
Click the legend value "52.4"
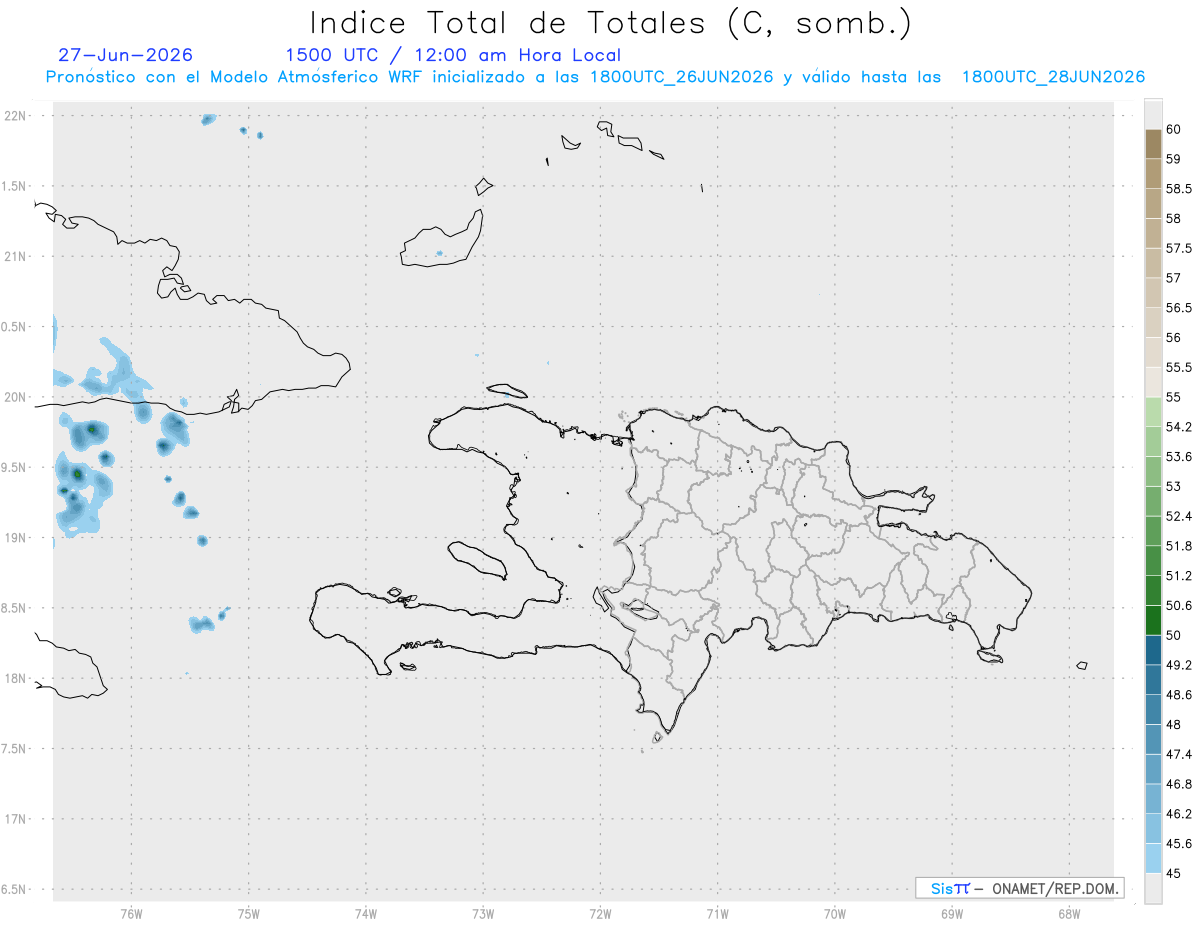tap(1179, 516)
